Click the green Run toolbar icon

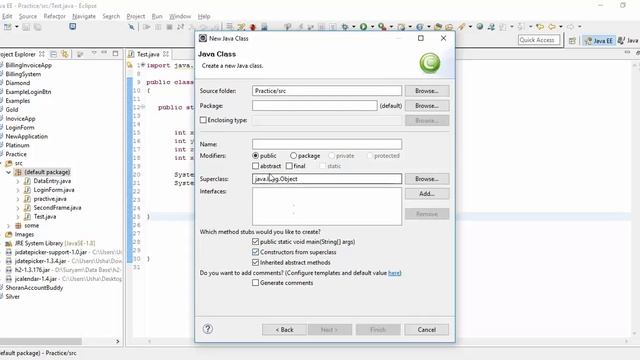[363, 27]
